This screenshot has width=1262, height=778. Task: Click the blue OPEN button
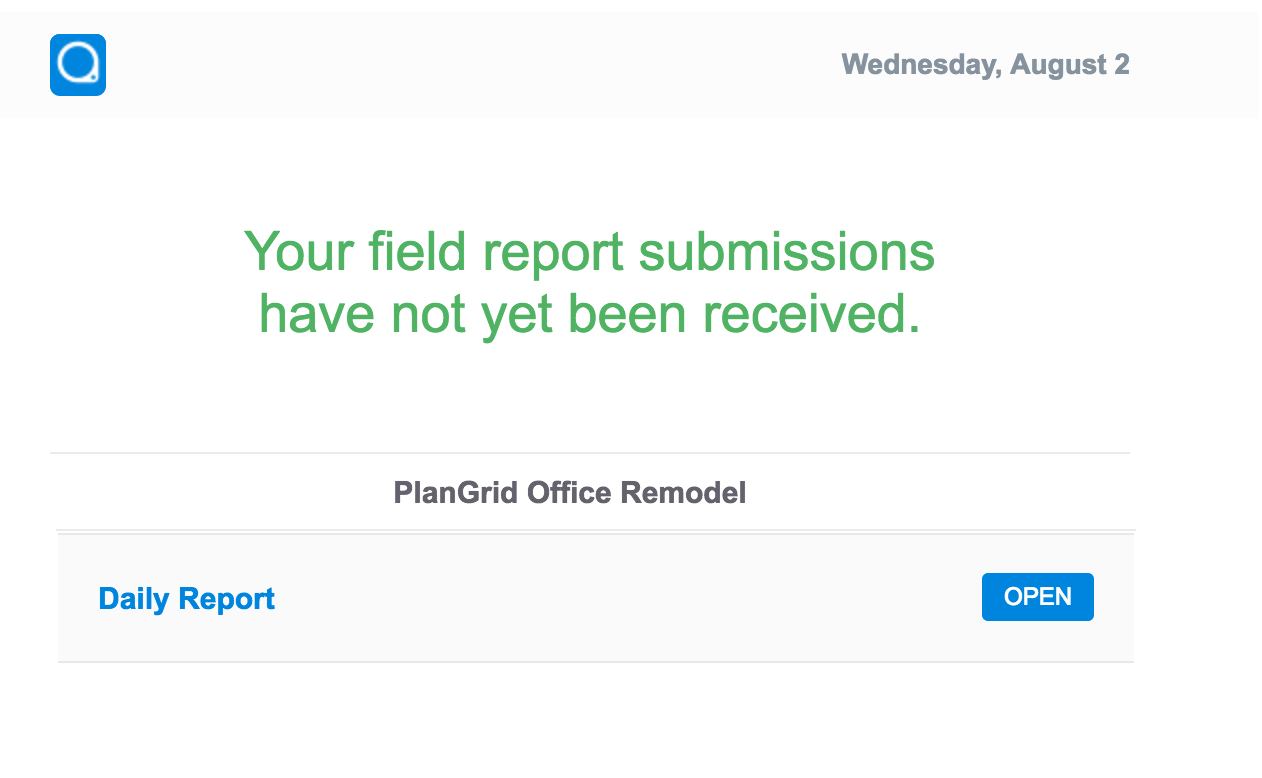coord(1038,597)
